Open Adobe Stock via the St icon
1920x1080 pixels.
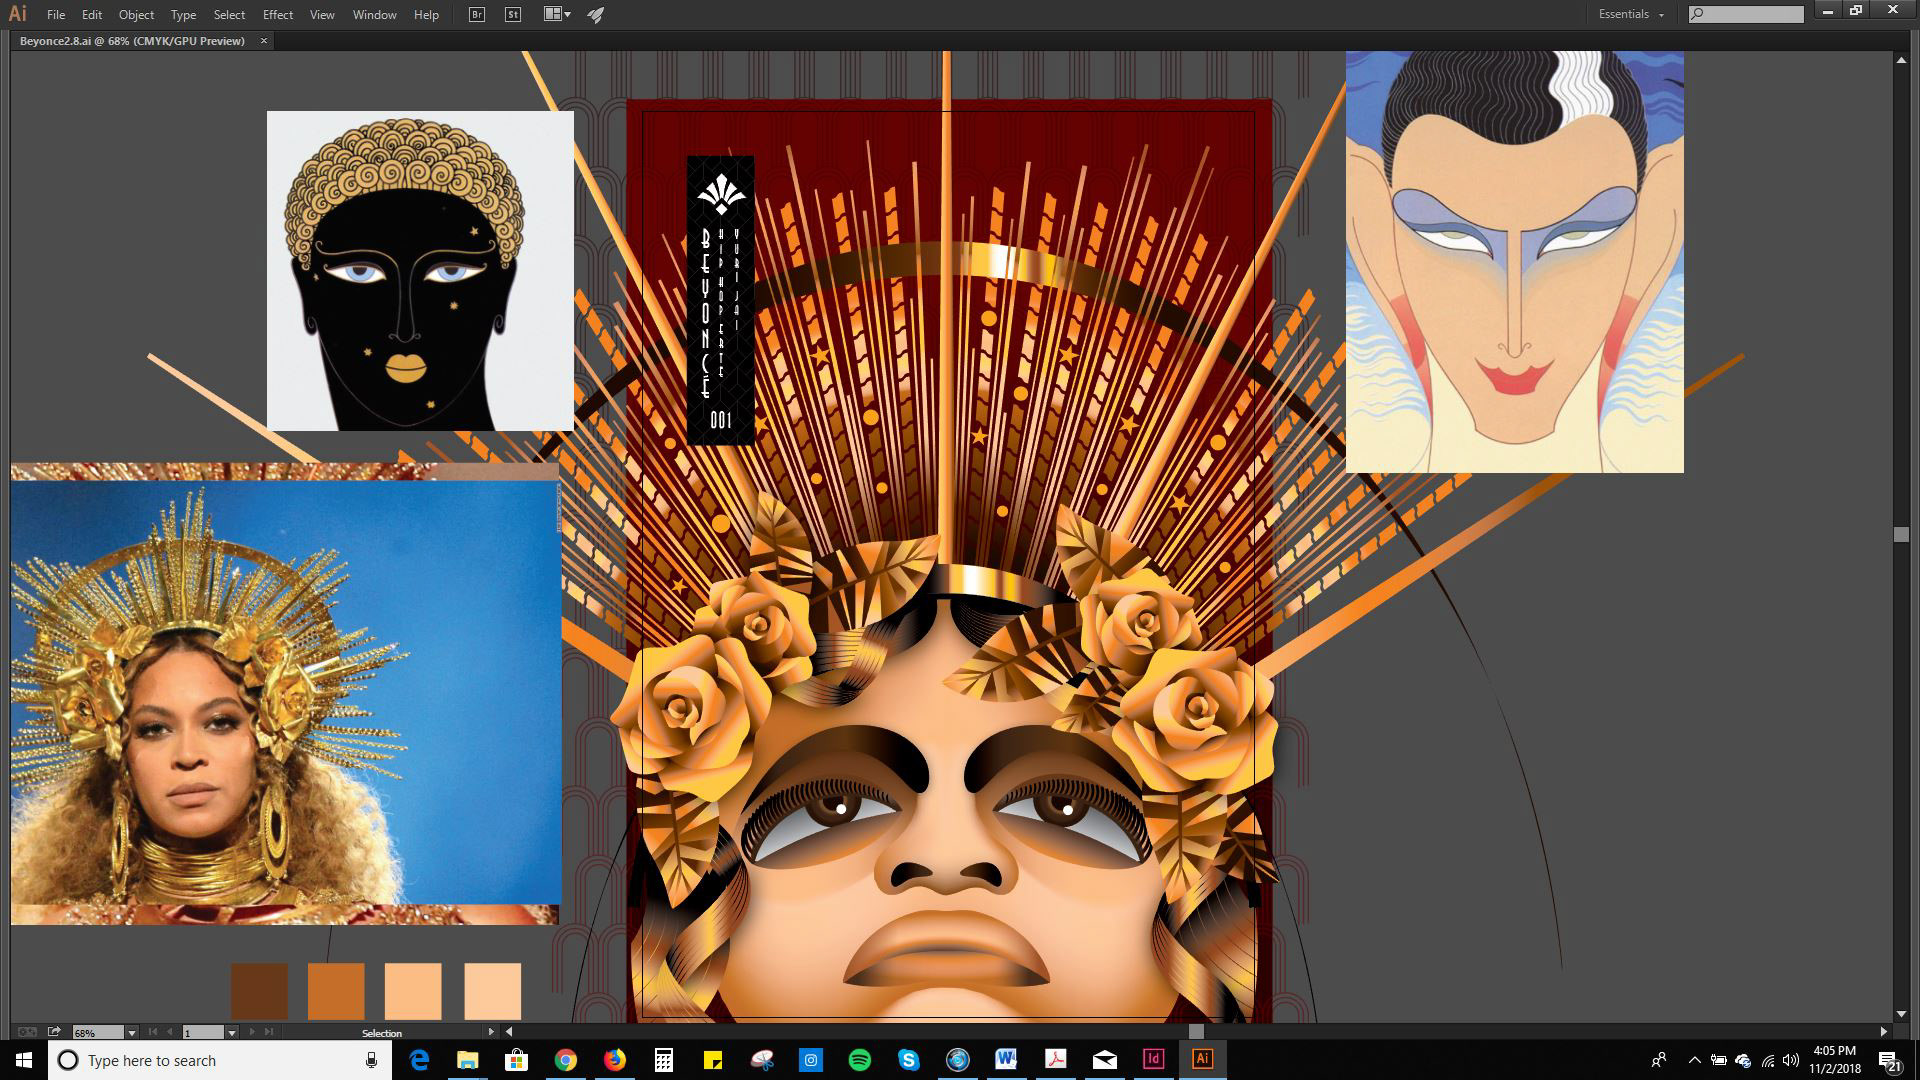pyautogui.click(x=513, y=15)
